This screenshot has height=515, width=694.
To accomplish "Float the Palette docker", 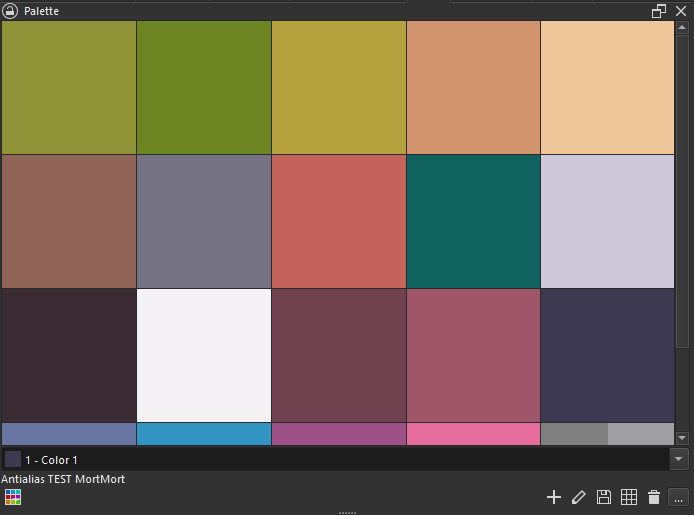I will (x=659, y=11).
